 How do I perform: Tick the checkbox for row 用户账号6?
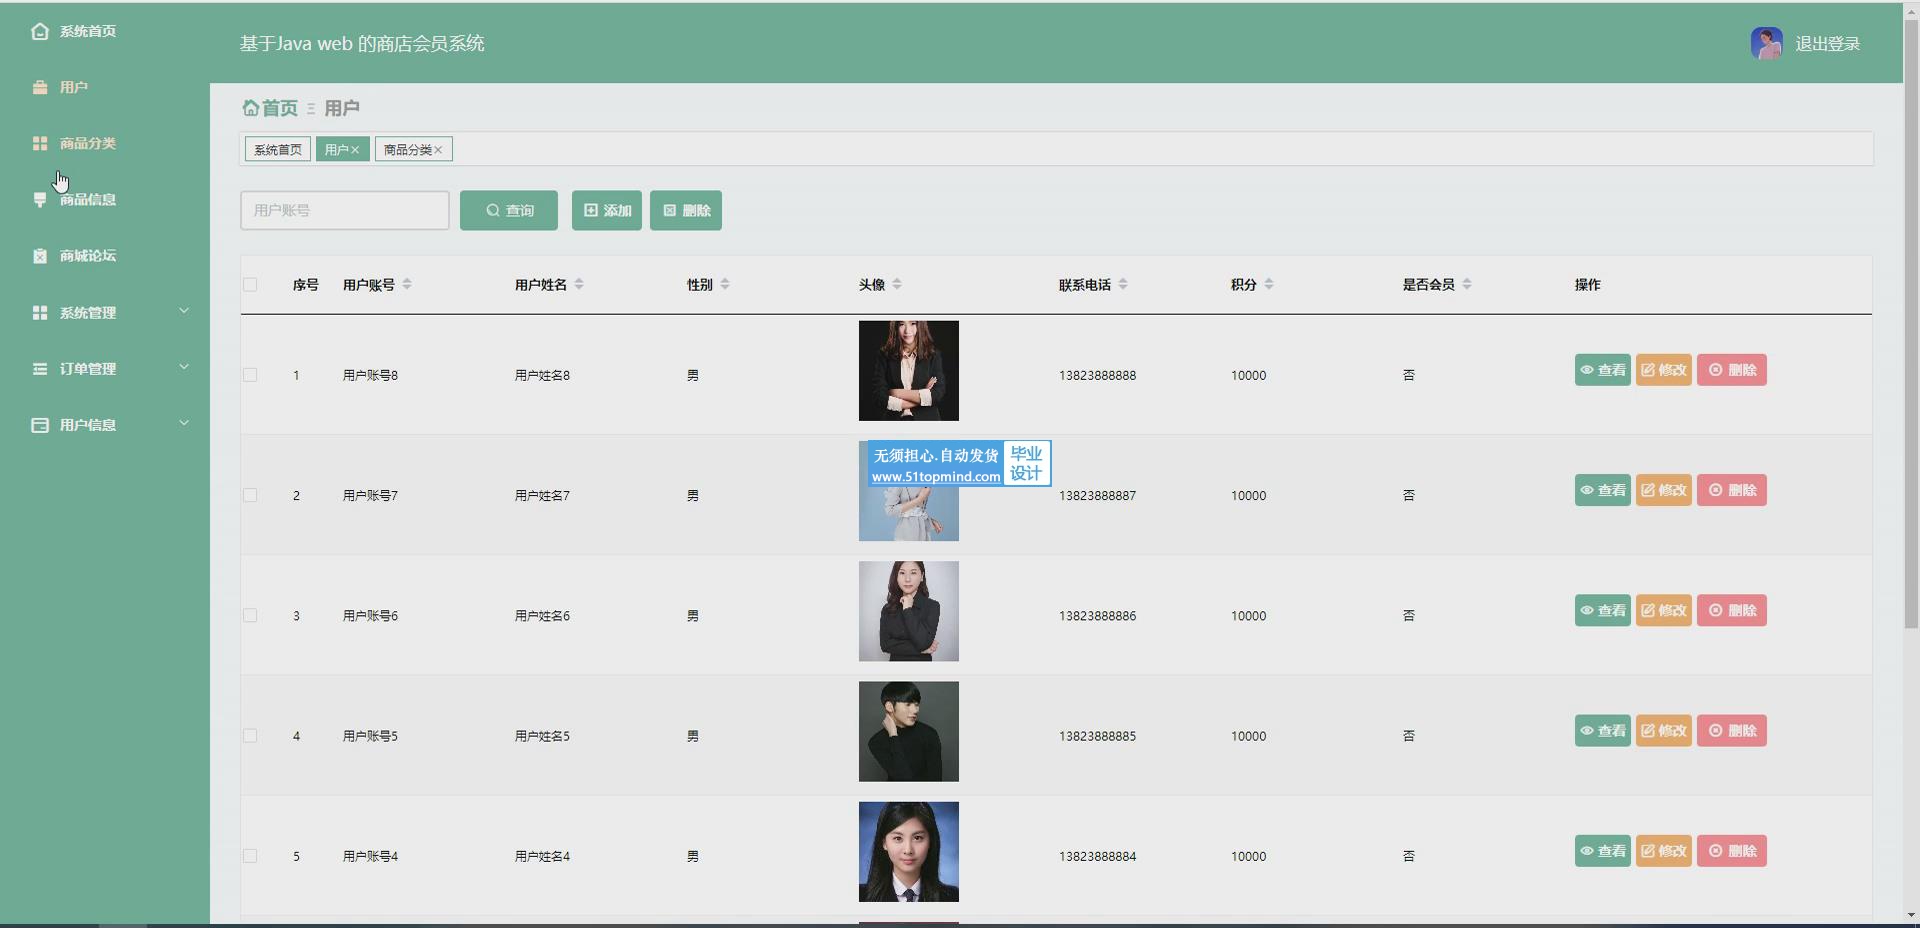click(250, 615)
